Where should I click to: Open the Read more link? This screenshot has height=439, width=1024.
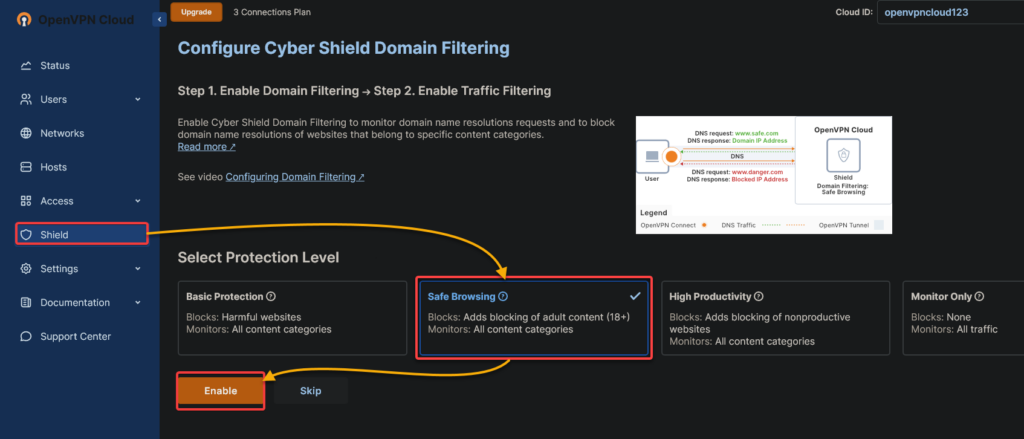click(206, 147)
